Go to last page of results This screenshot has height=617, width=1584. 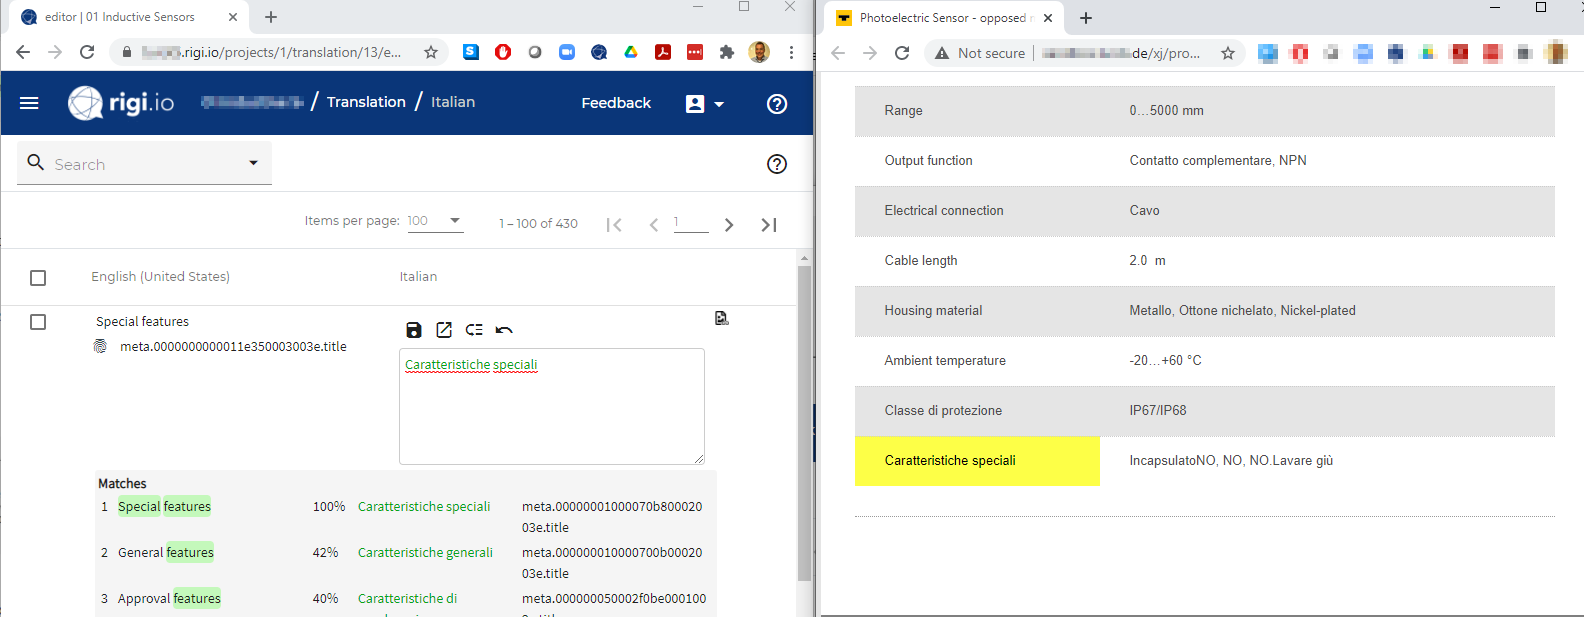click(x=768, y=225)
